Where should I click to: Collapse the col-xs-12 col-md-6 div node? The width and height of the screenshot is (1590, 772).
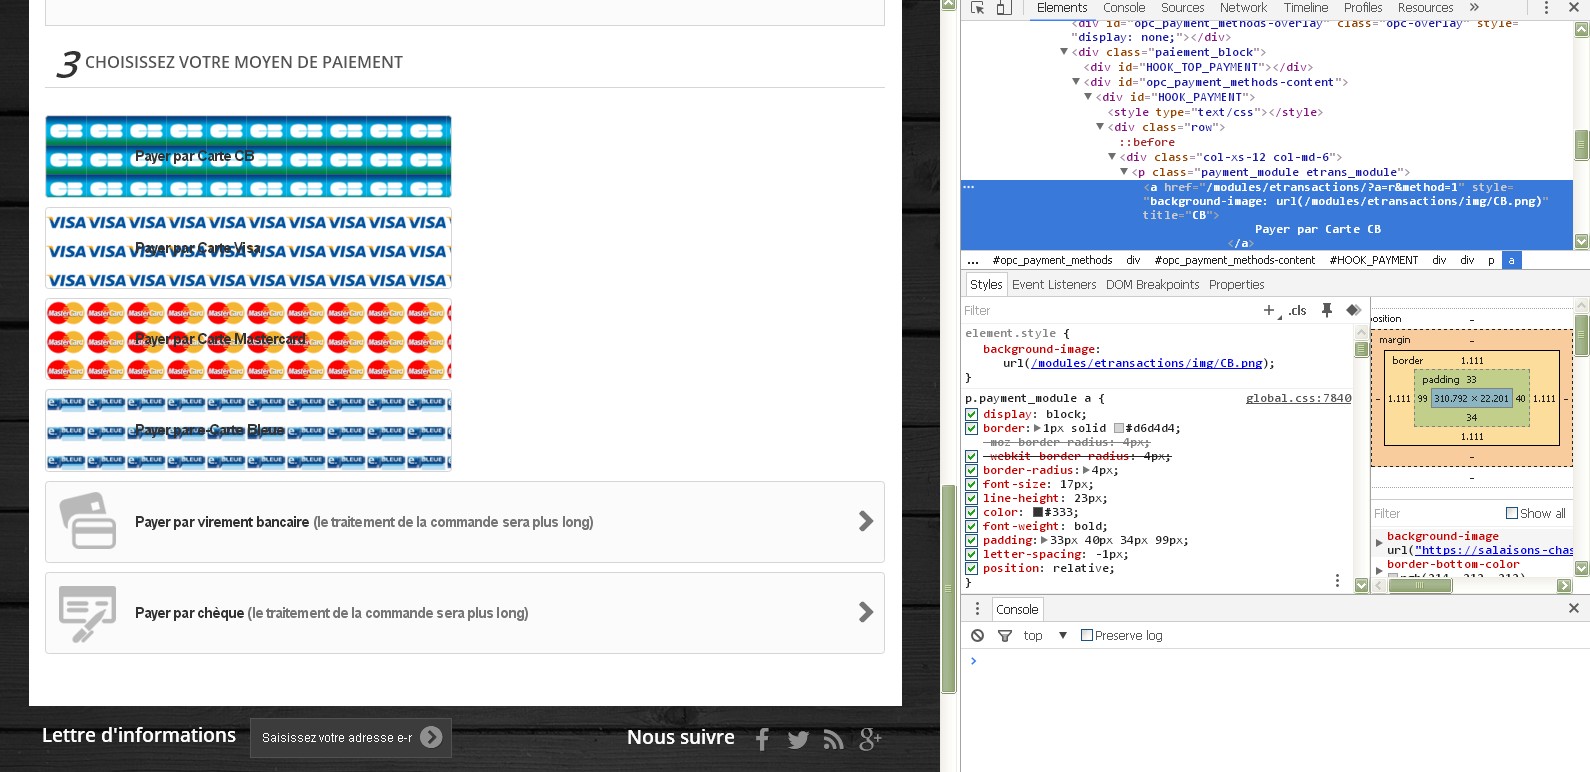(1112, 157)
